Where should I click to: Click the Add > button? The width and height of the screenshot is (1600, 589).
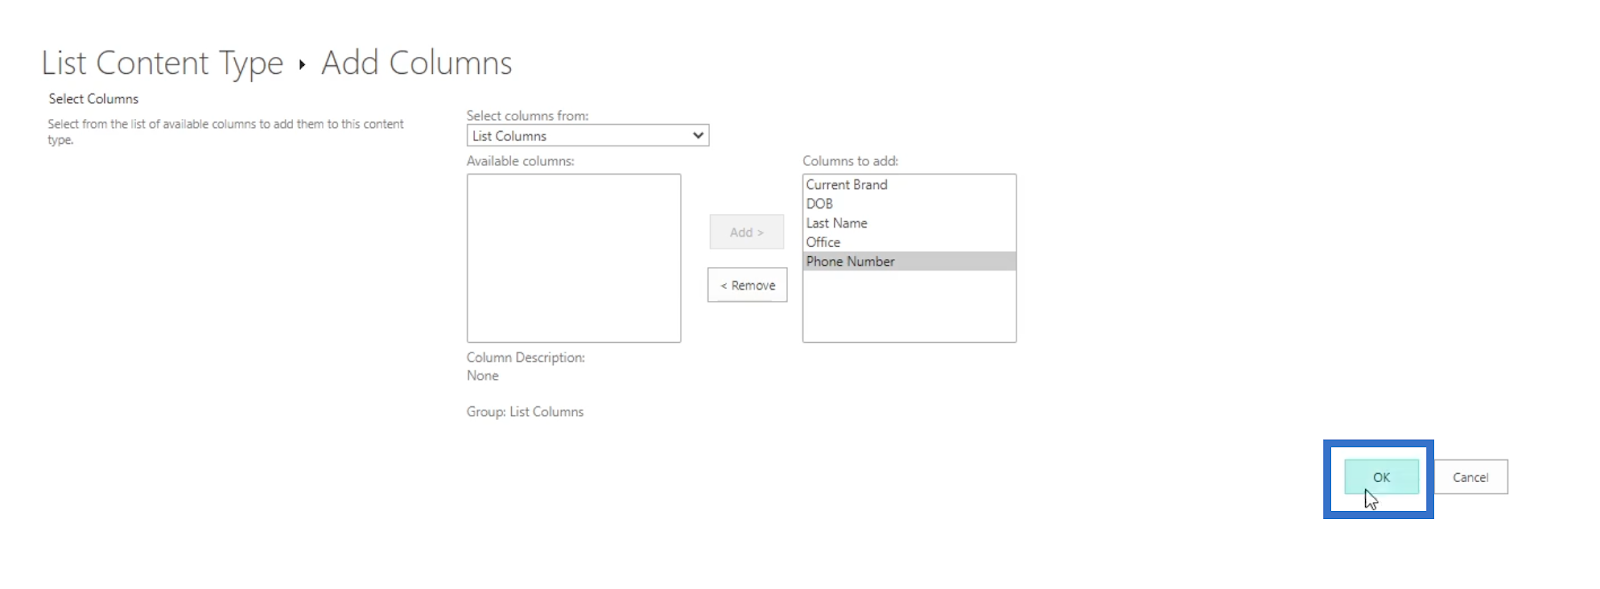tap(747, 232)
